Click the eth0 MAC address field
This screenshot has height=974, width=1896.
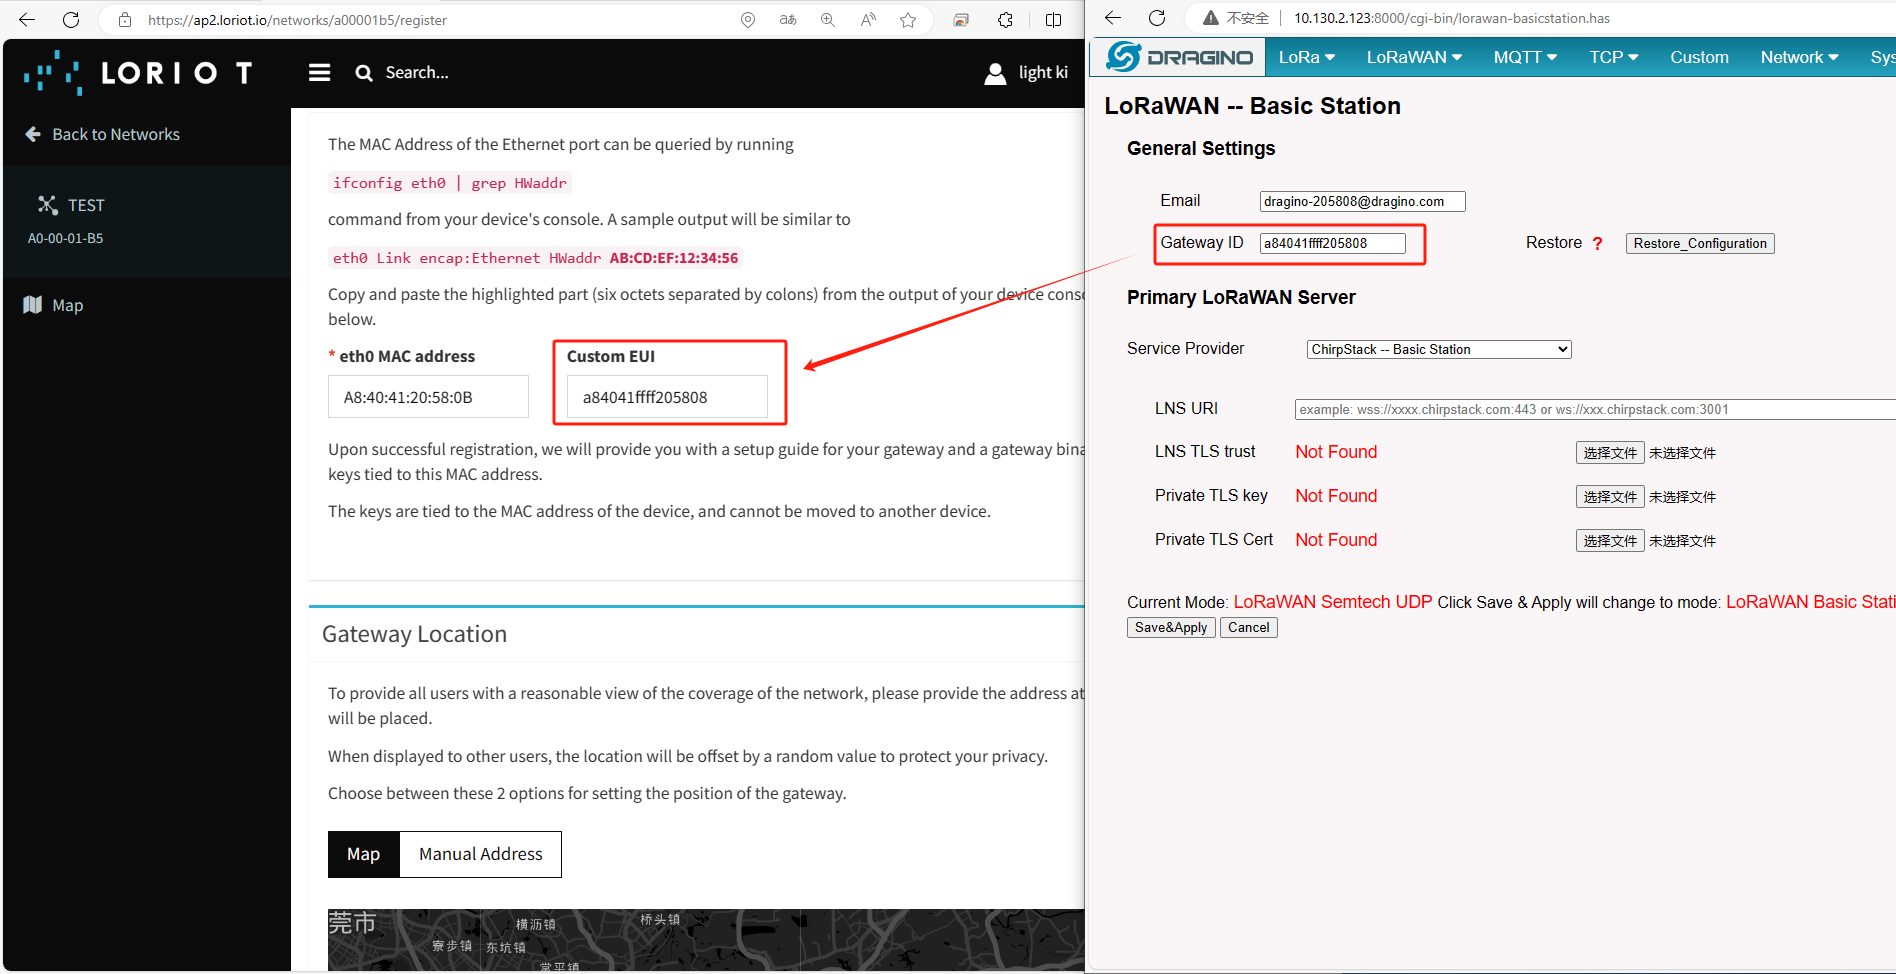[x=428, y=397]
